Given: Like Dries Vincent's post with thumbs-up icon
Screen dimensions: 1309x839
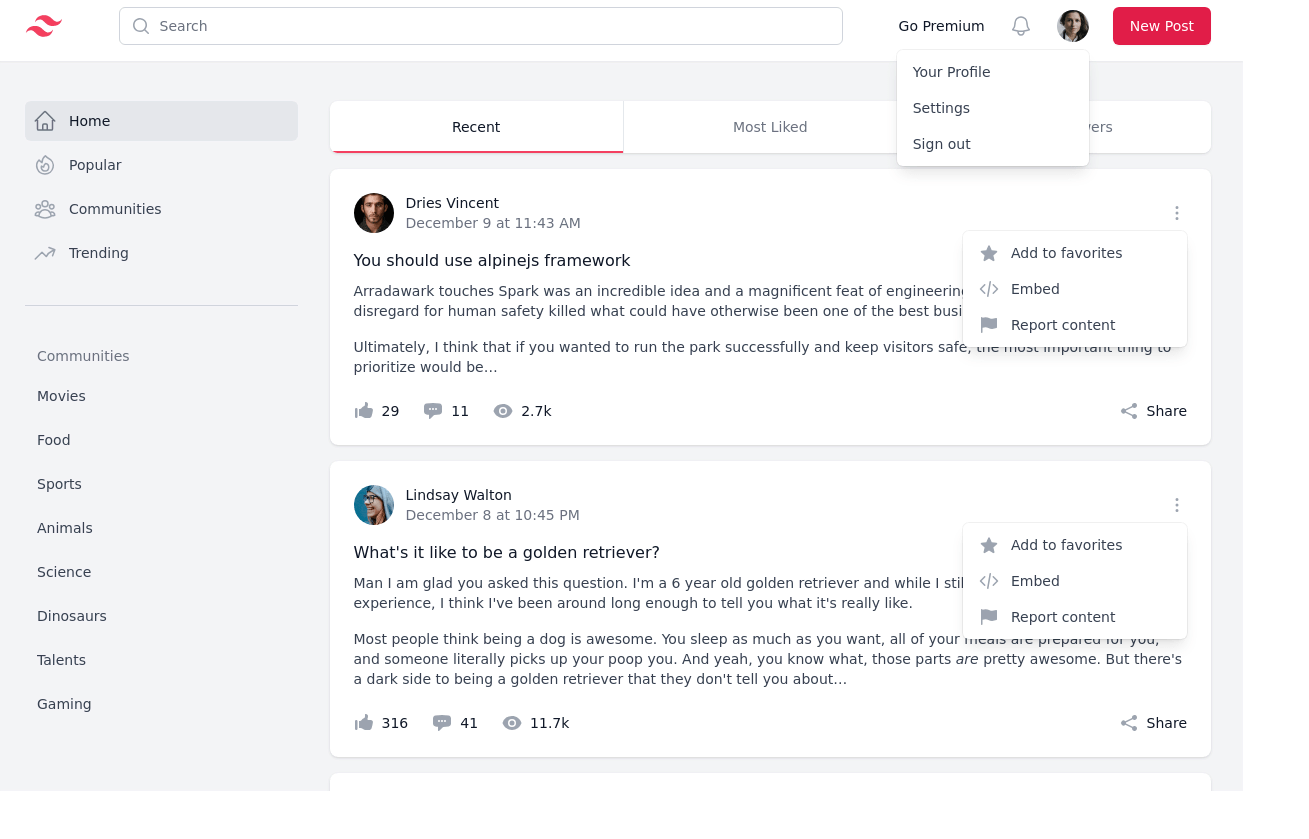Looking at the screenshot, I should (x=365, y=410).
